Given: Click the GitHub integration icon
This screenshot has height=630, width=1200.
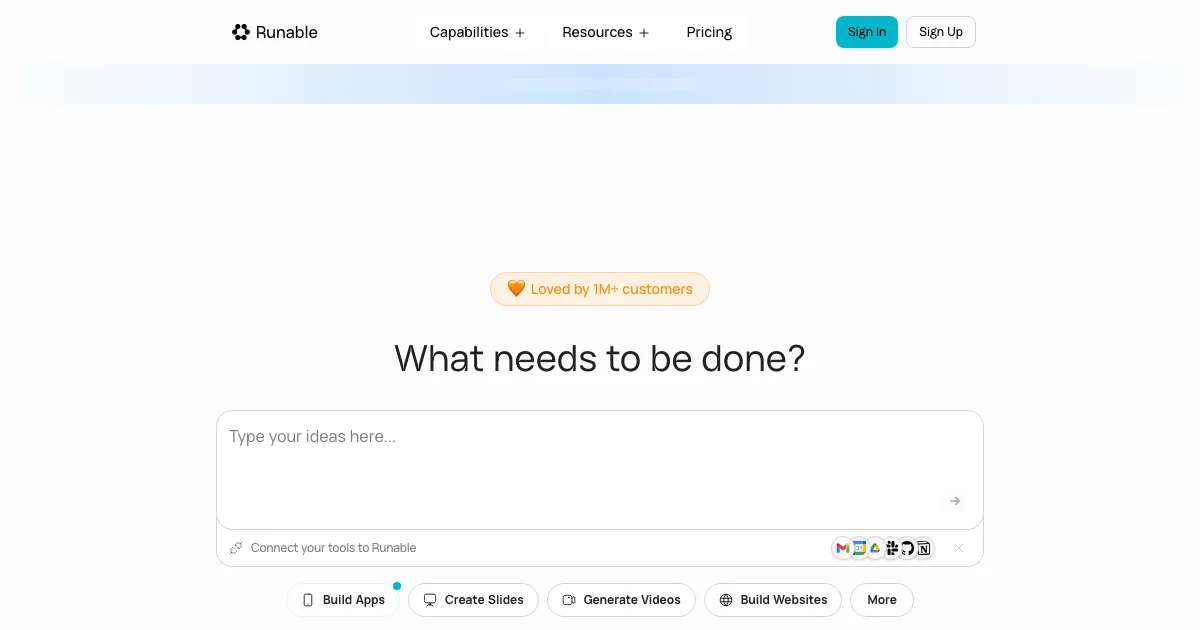Looking at the screenshot, I should (x=907, y=548).
